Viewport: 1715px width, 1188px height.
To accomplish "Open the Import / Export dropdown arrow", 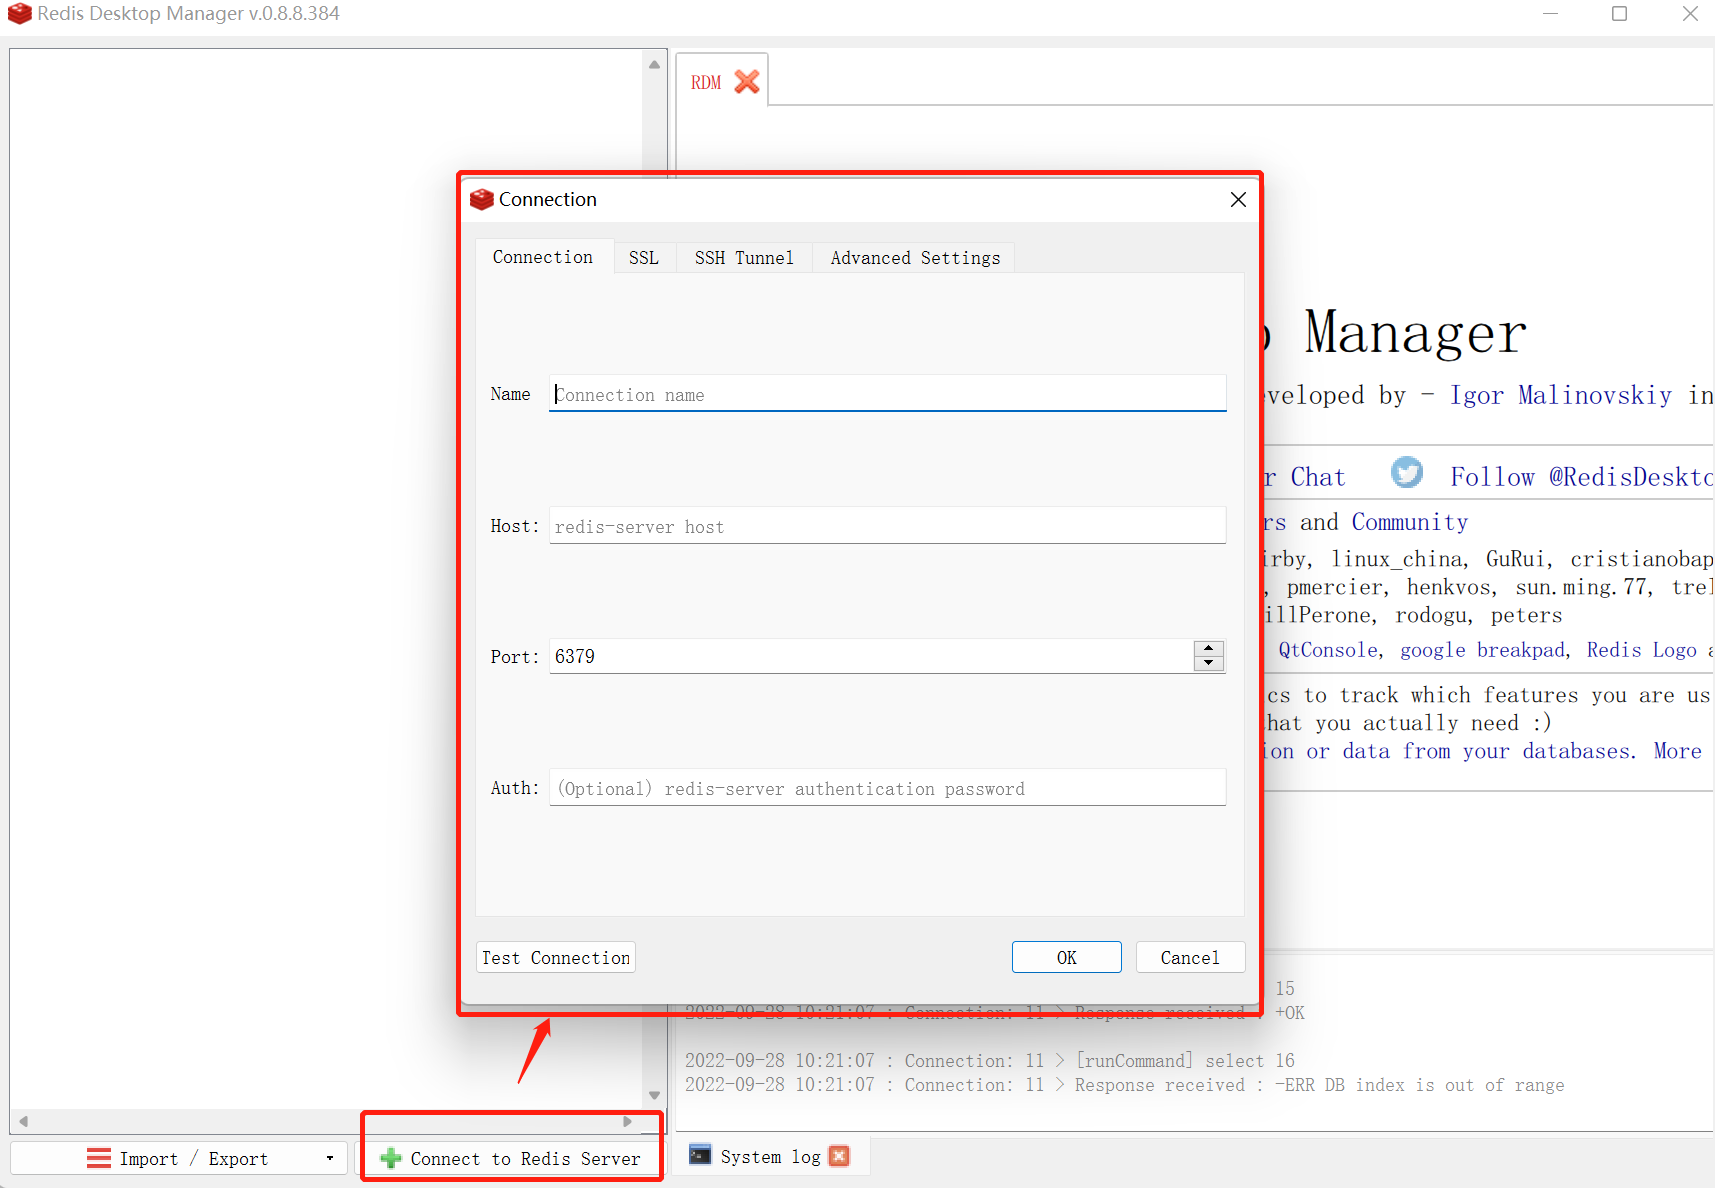I will coord(330,1158).
